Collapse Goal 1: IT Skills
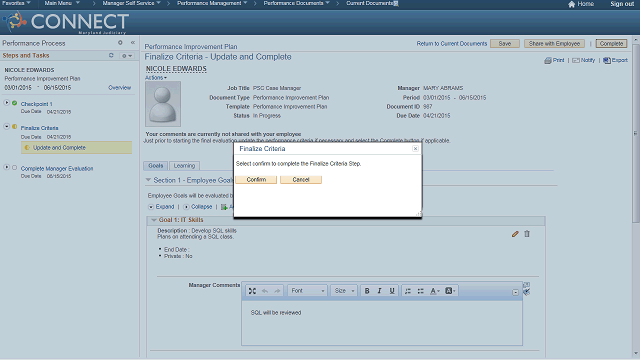 pyautogui.click(x=154, y=220)
